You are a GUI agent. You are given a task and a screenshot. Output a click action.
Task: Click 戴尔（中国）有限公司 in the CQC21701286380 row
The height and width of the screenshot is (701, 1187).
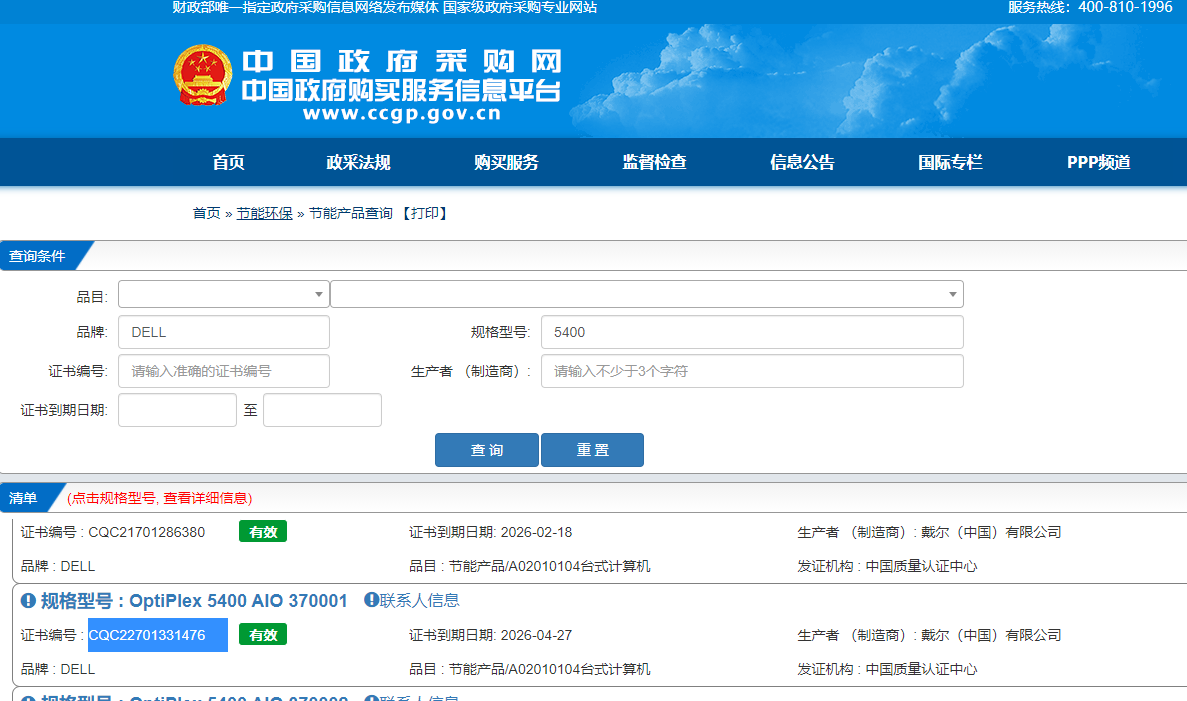tap(991, 532)
